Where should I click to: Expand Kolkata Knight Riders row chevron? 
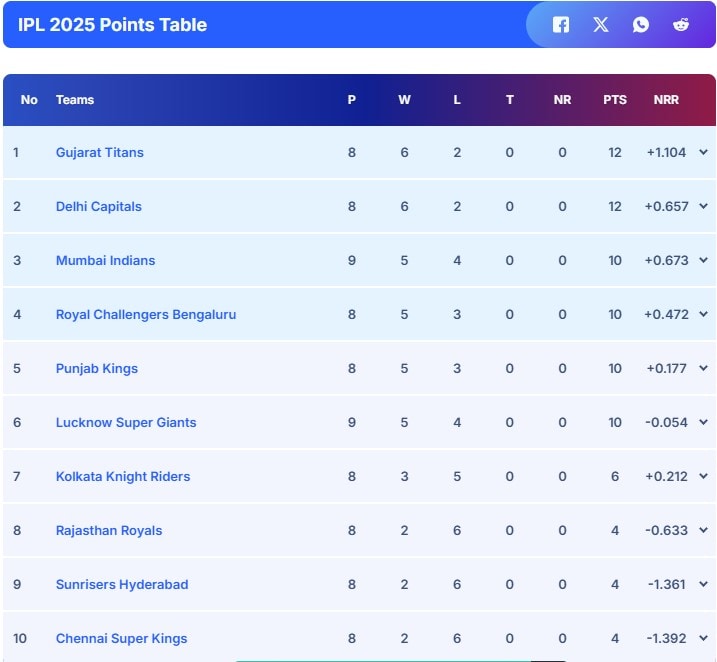[x=703, y=477]
